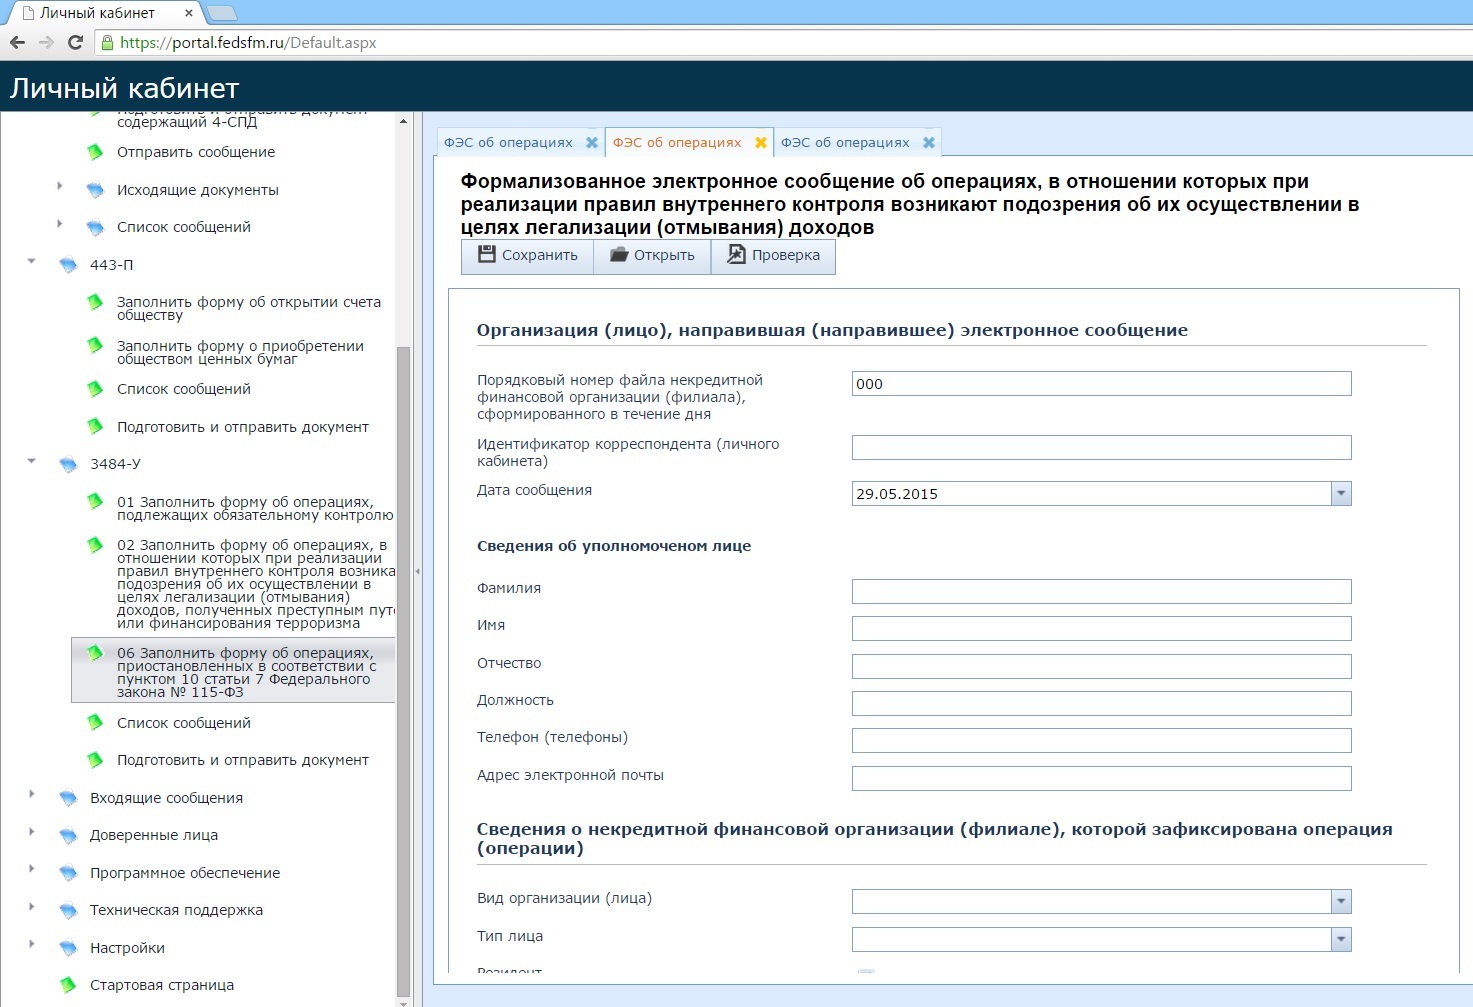Viewport: 1473px width, 1007px height.
Task: Click the blue icon beside Техническая поддержка
Action: [68, 911]
